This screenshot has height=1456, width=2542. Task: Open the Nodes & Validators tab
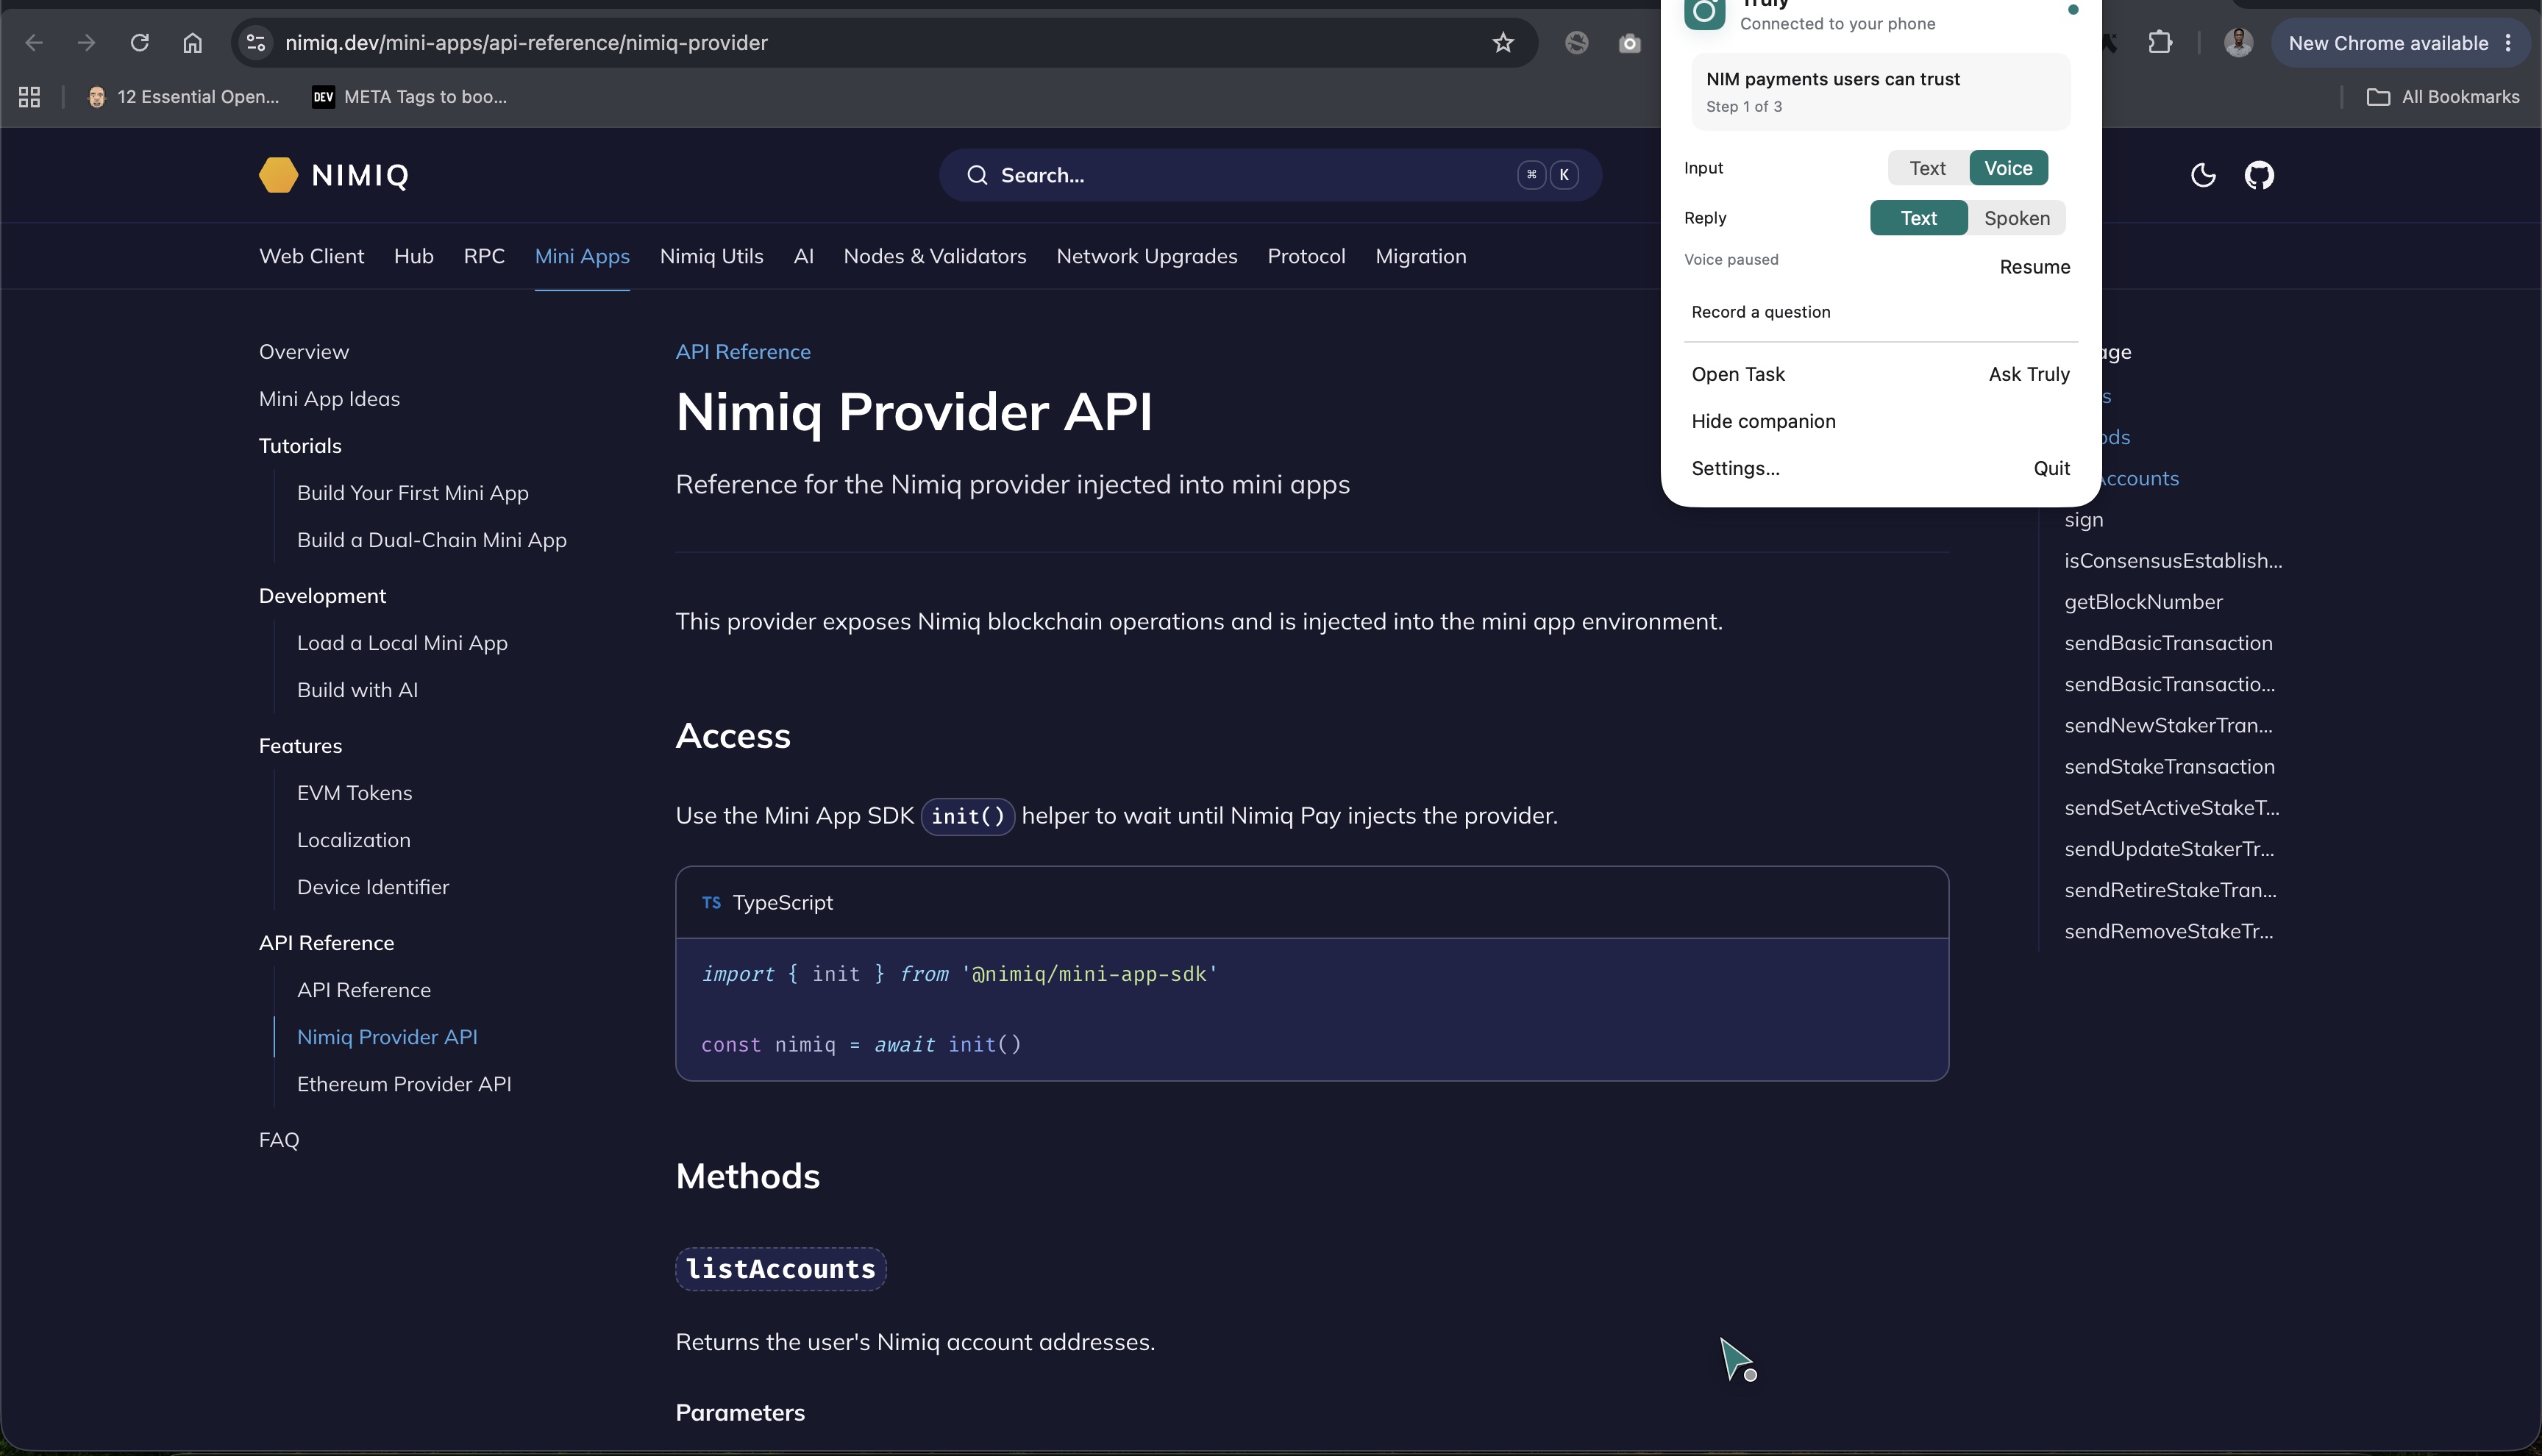click(934, 256)
